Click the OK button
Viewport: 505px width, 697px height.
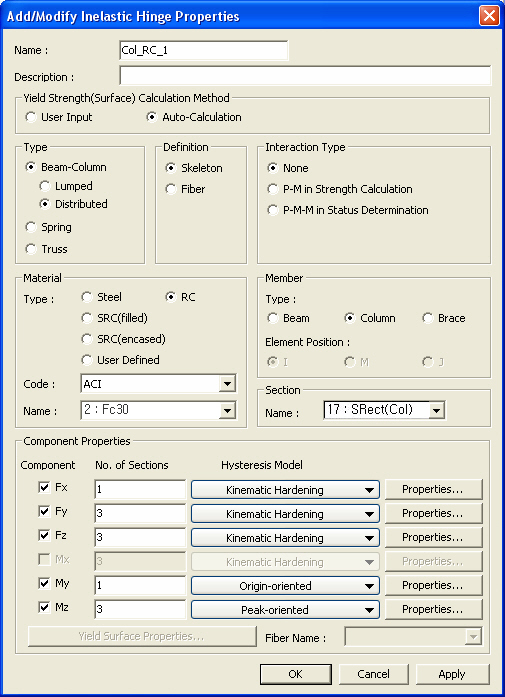click(x=296, y=674)
